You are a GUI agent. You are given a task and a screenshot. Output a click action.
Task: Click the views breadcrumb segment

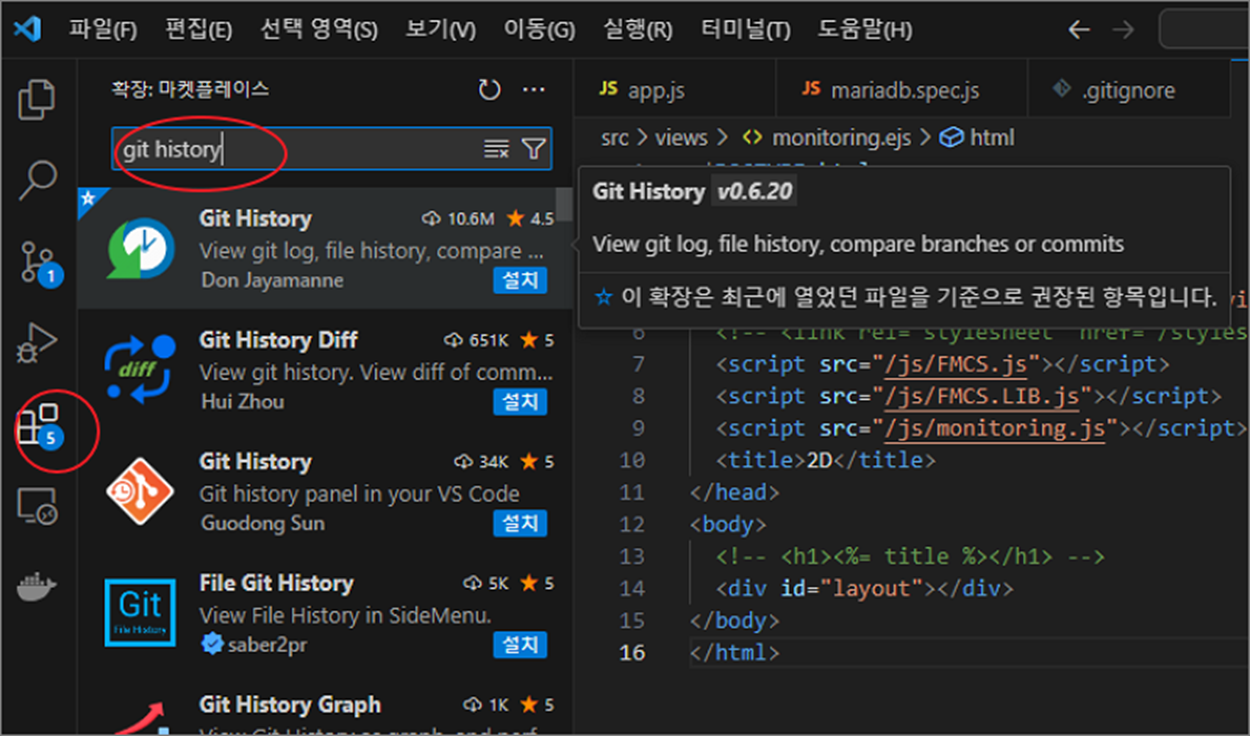click(681, 137)
